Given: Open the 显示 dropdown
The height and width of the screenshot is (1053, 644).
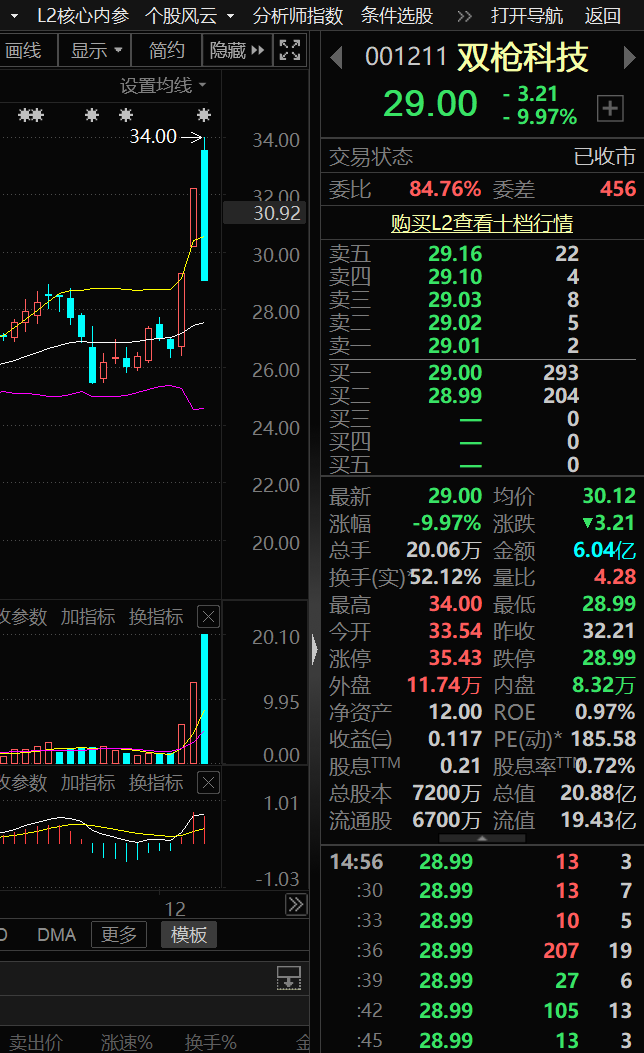Looking at the screenshot, I should point(96,50).
